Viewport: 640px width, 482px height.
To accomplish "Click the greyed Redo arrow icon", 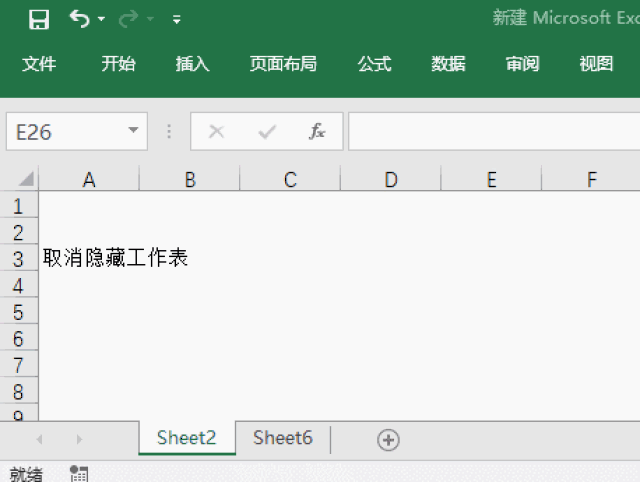I will [x=128, y=19].
